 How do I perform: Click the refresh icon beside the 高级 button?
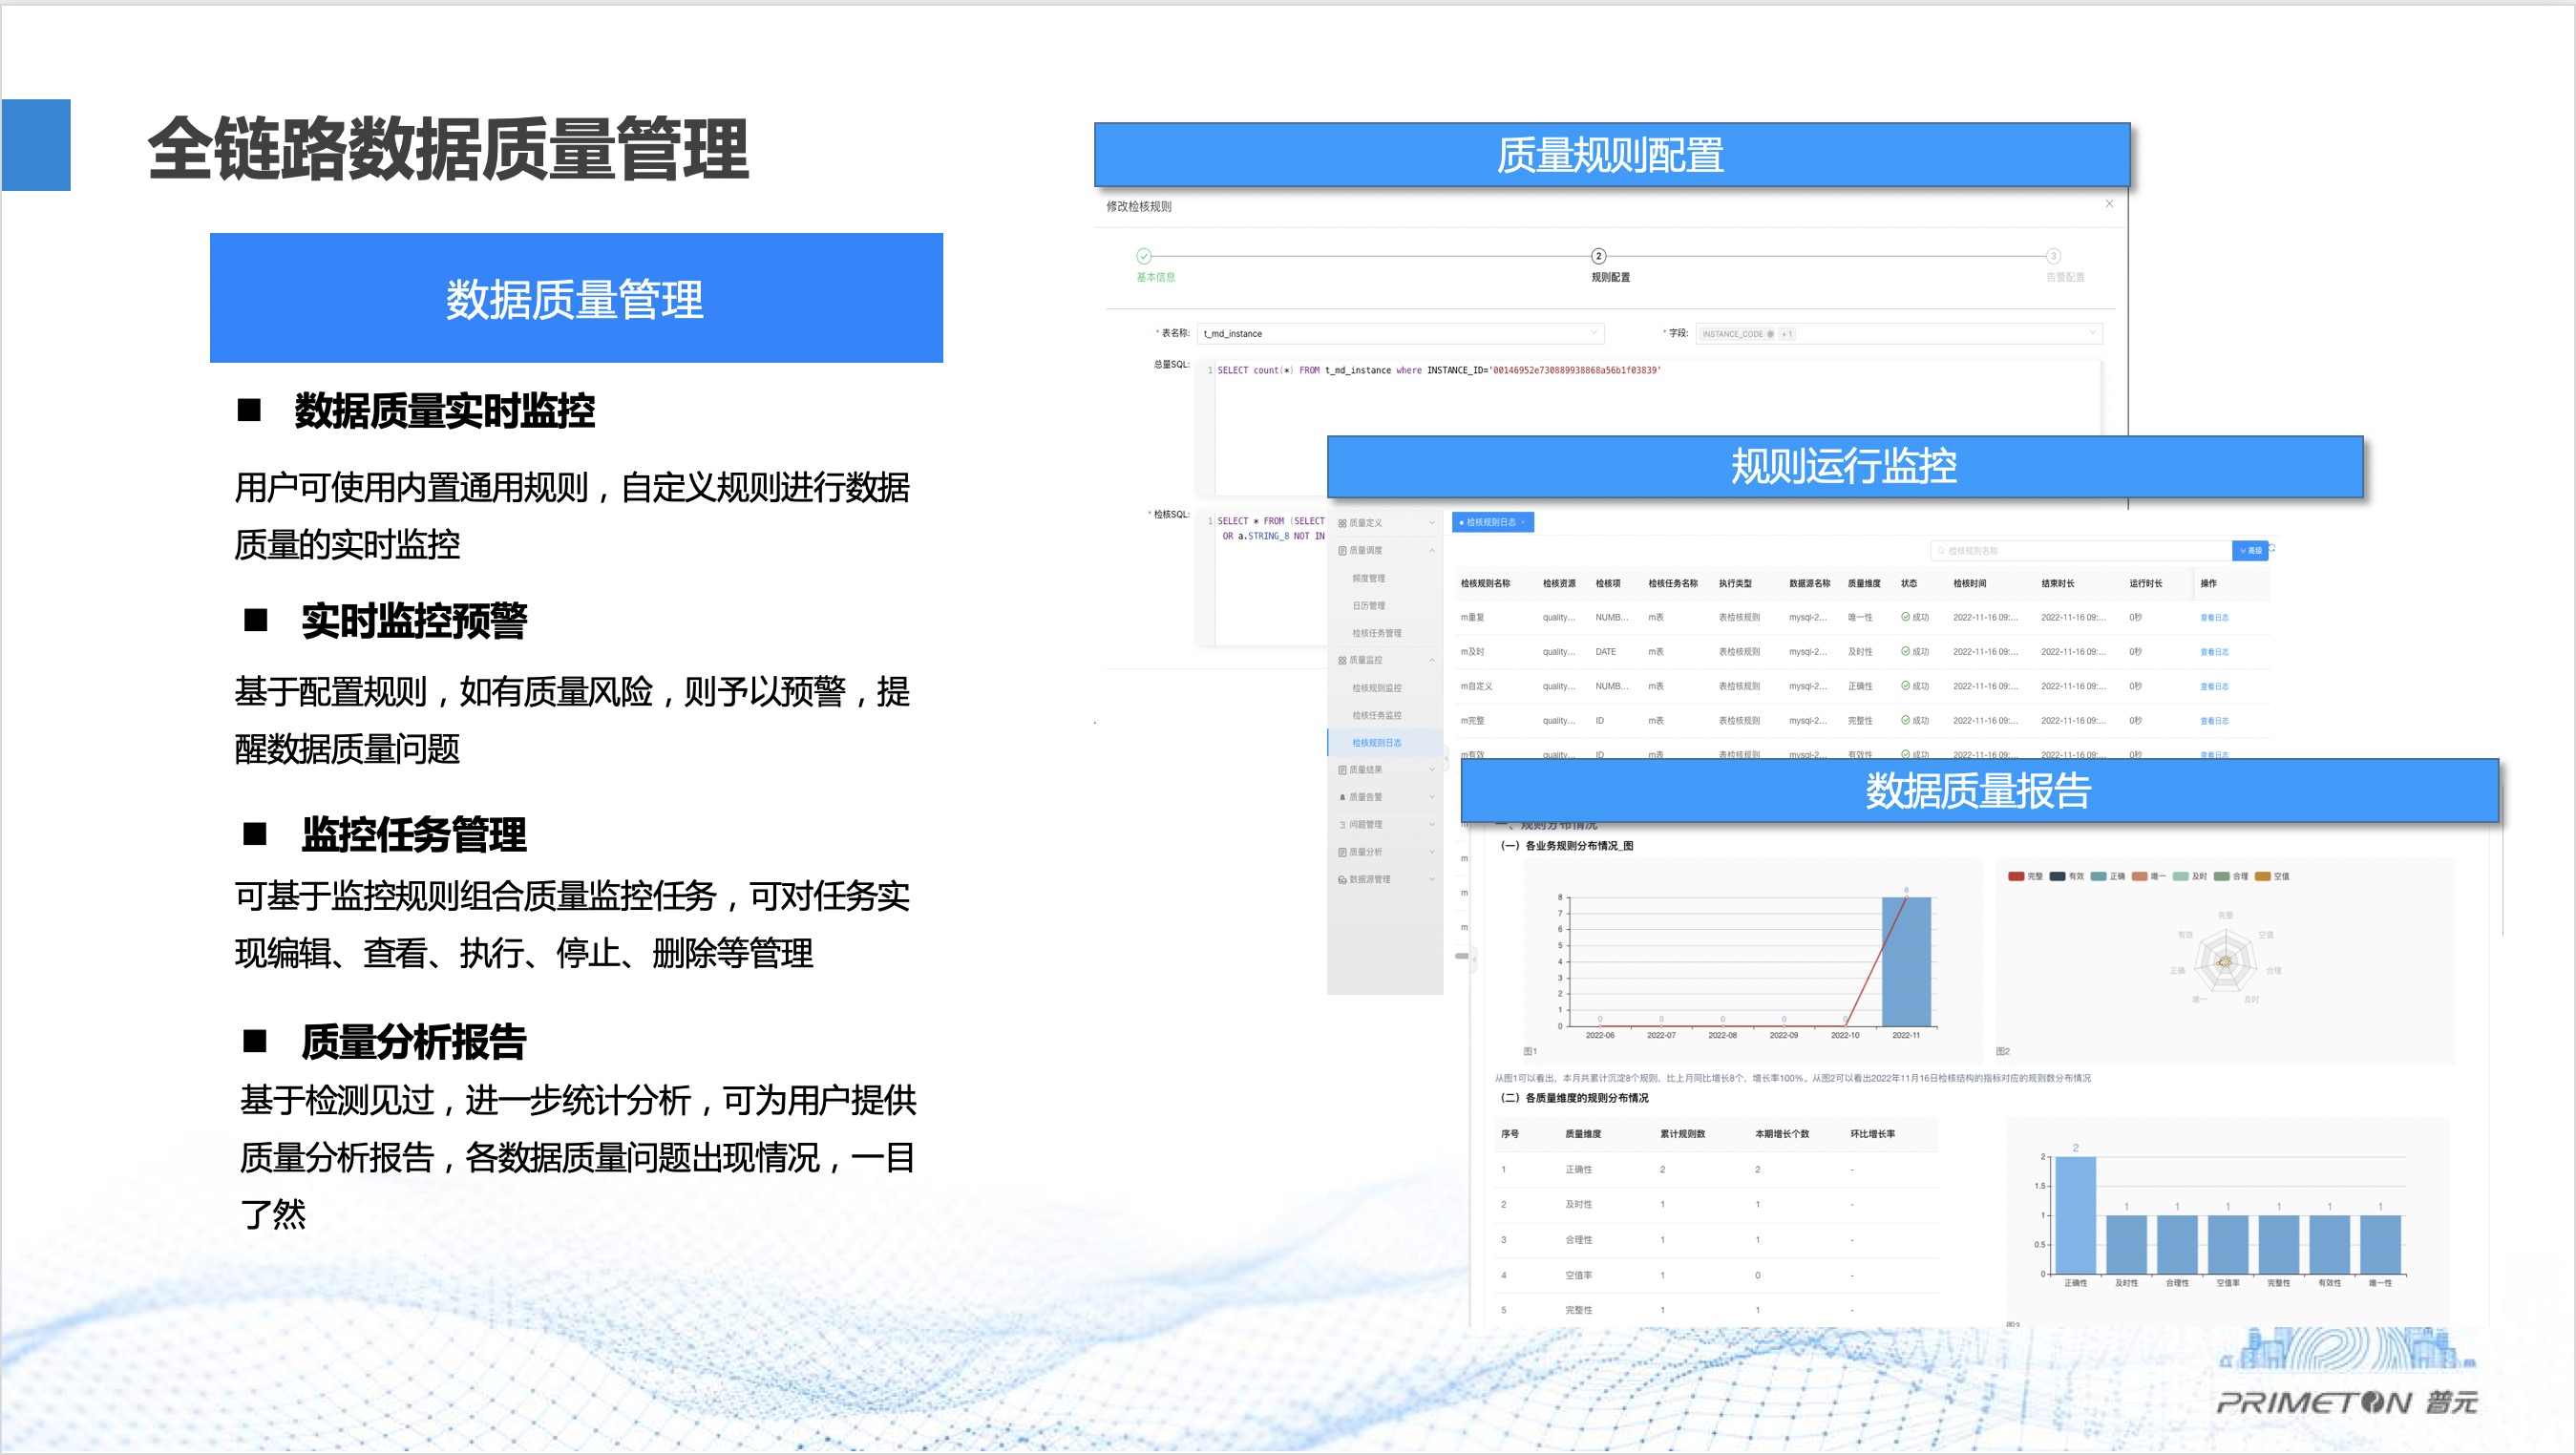point(2272,549)
